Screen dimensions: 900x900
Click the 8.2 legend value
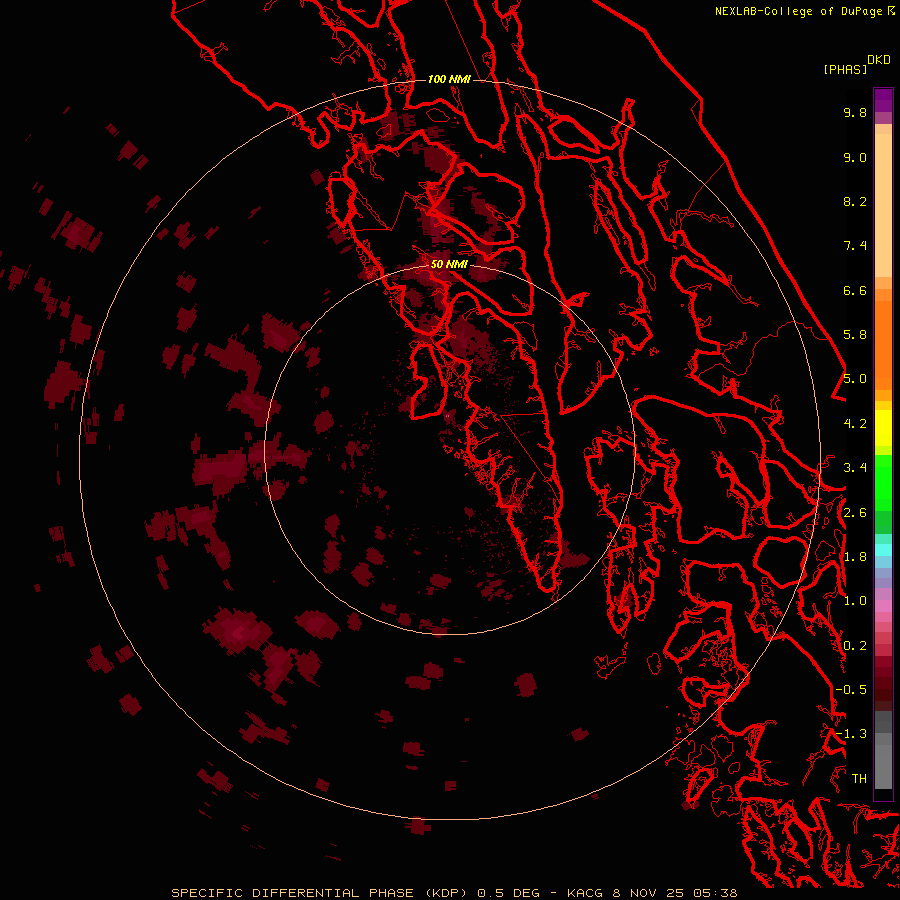click(855, 202)
